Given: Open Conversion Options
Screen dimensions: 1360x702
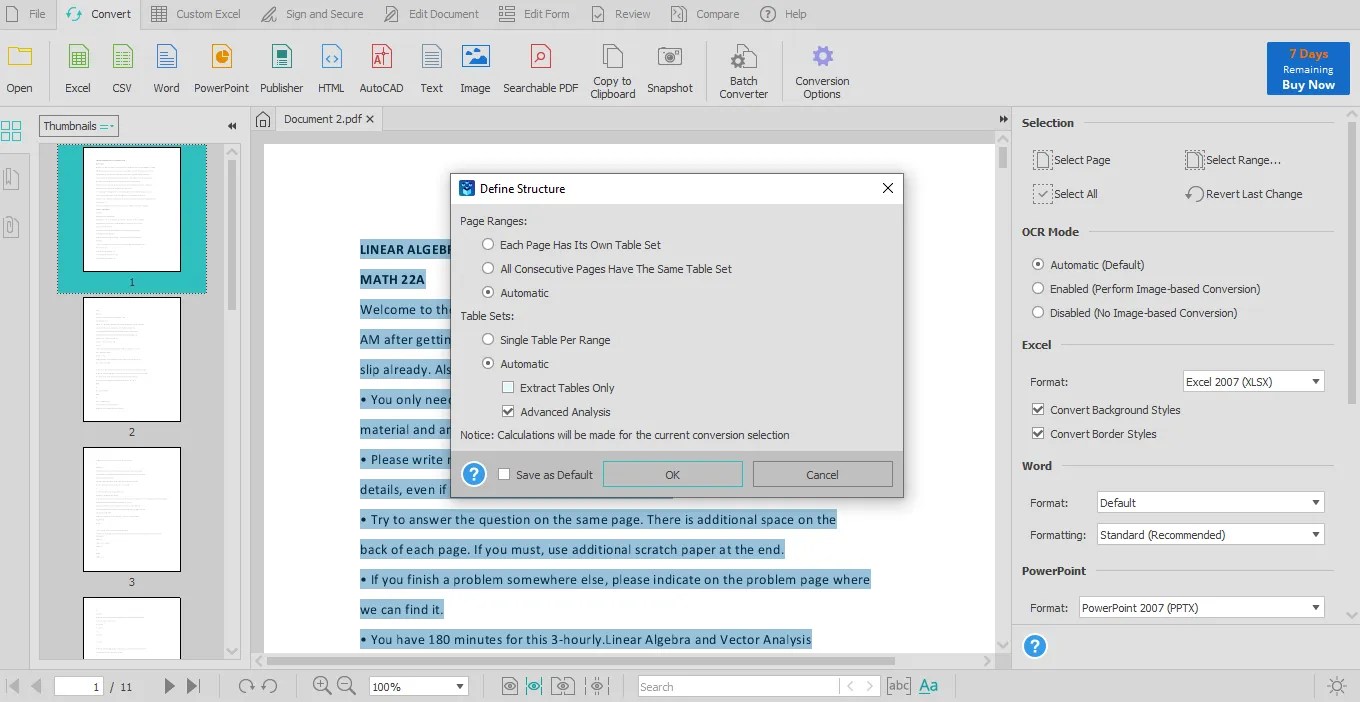Looking at the screenshot, I should [x=821, y=68].
